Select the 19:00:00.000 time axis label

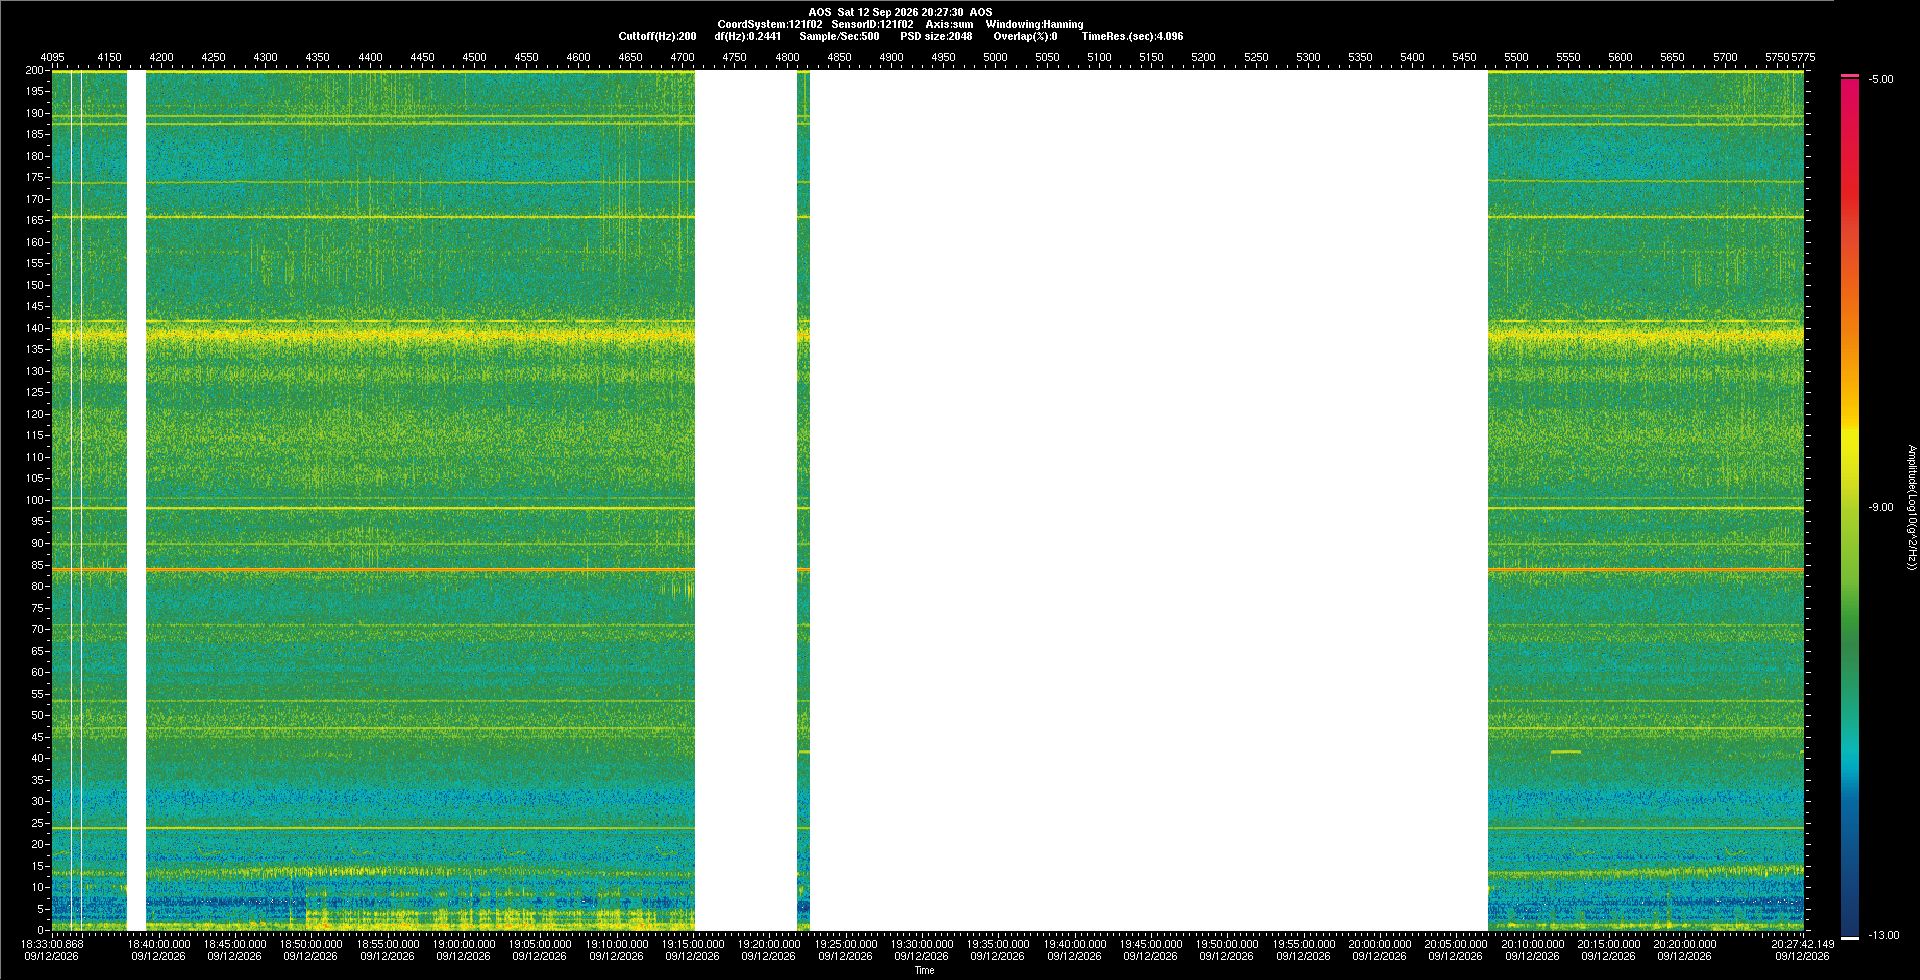point(464,944)
